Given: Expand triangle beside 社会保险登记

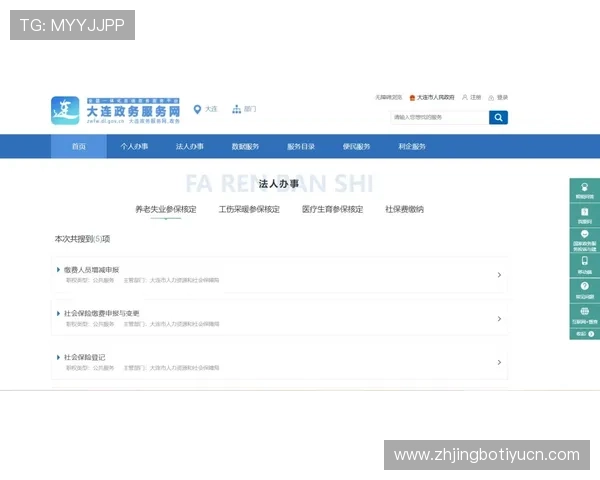Looking at the screenshot, I should tap(58, 357).
